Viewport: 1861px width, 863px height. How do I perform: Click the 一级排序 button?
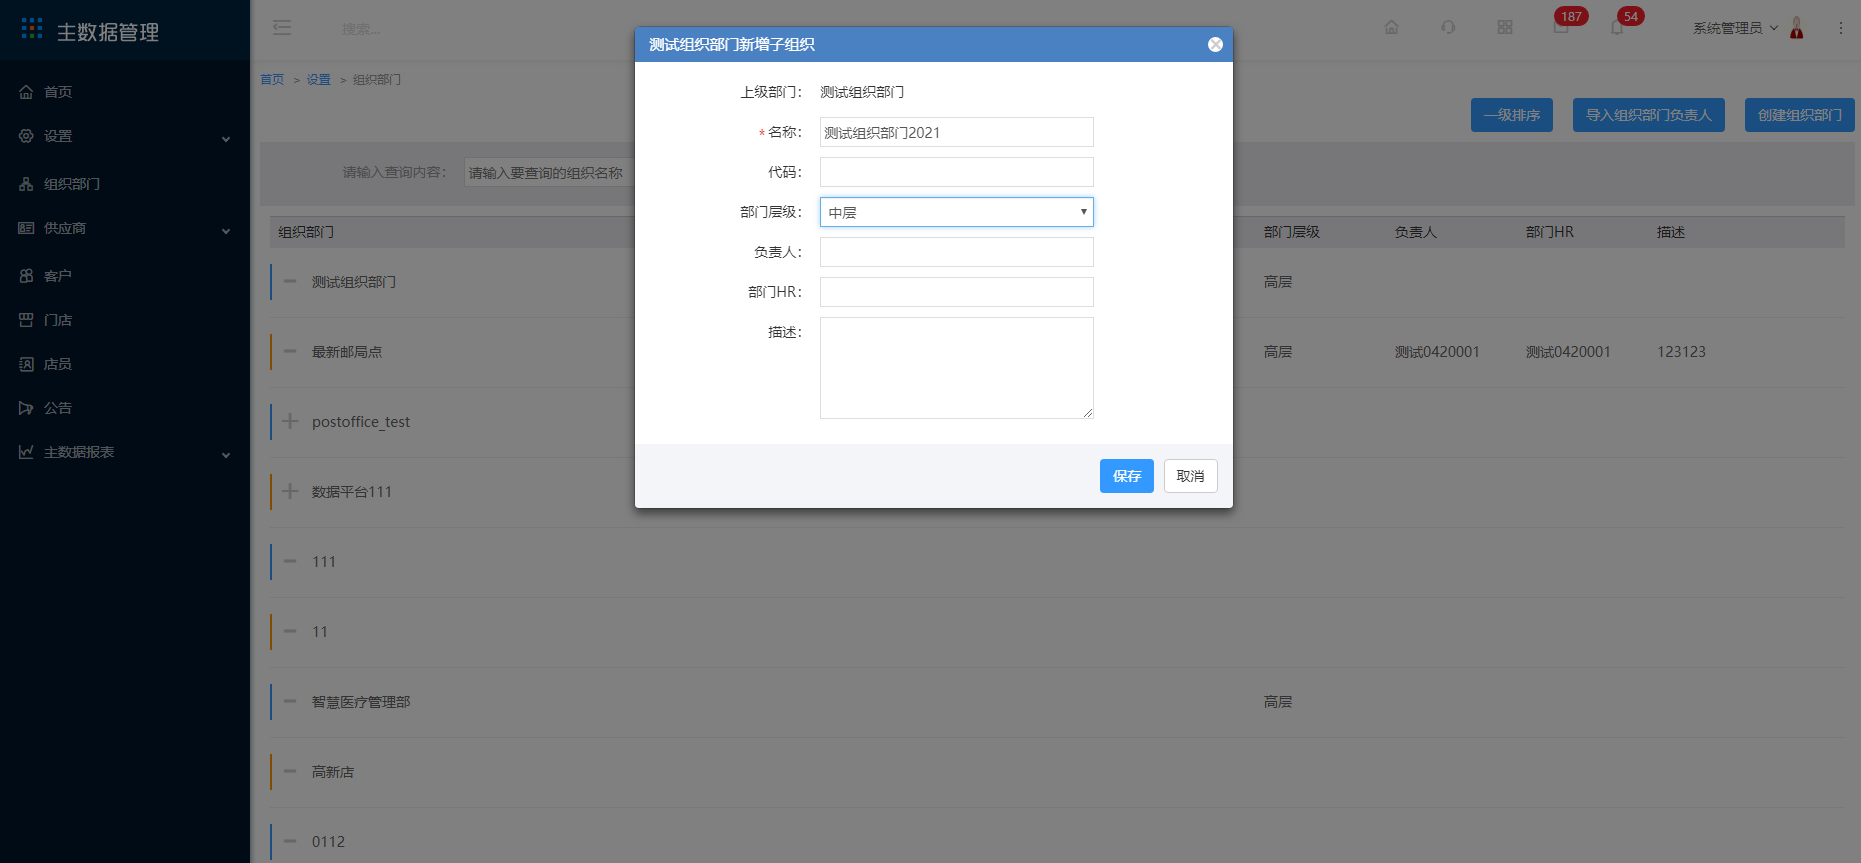pos(1512,115)
